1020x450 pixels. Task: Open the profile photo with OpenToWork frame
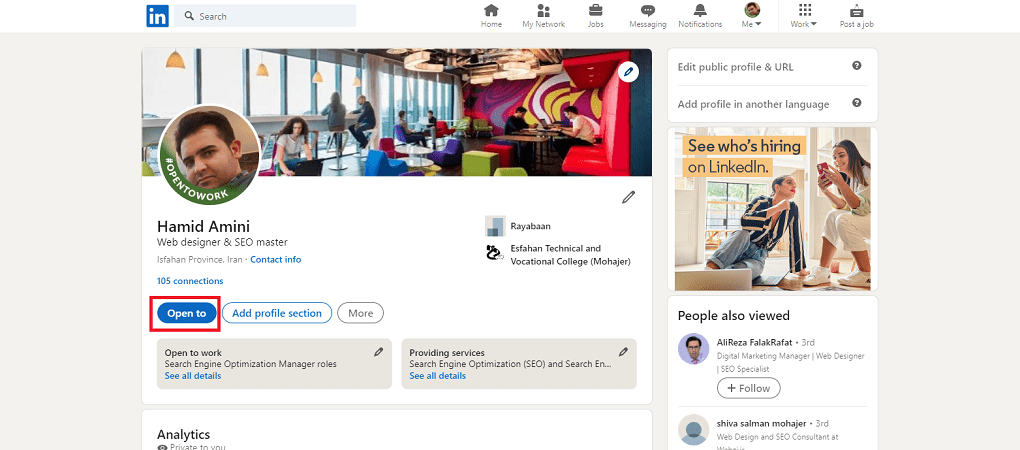[x=209, y=155]
